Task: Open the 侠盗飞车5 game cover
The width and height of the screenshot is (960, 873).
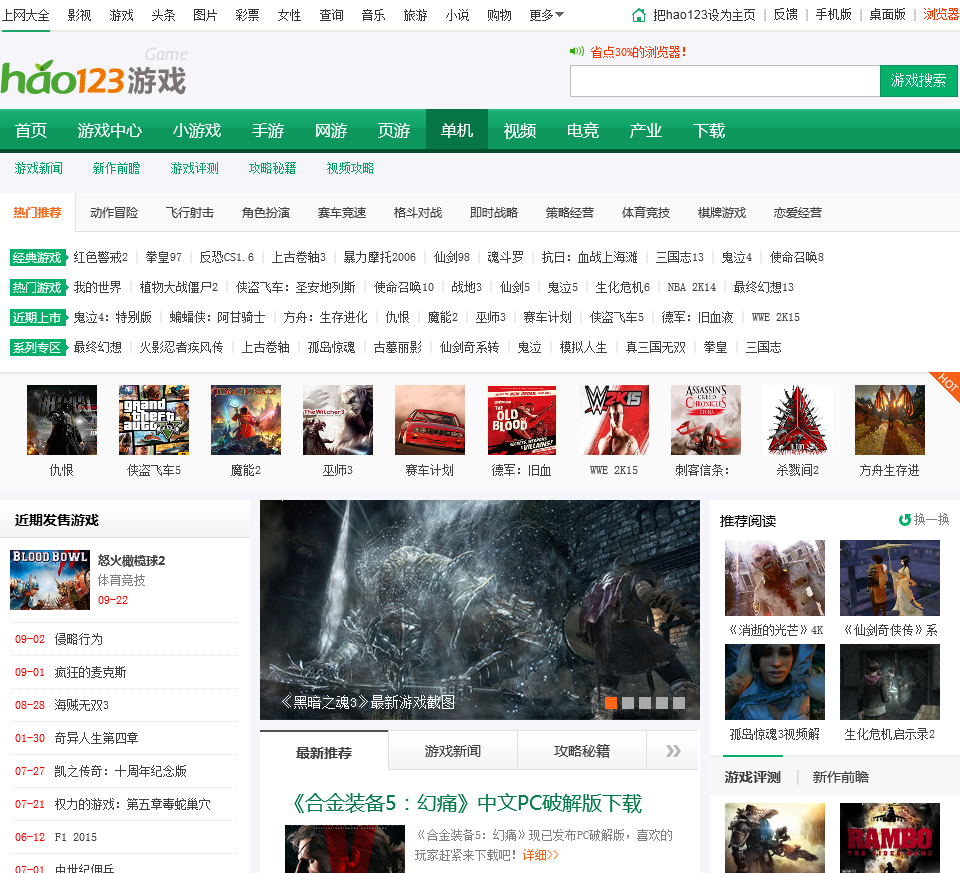Action: 154,420
